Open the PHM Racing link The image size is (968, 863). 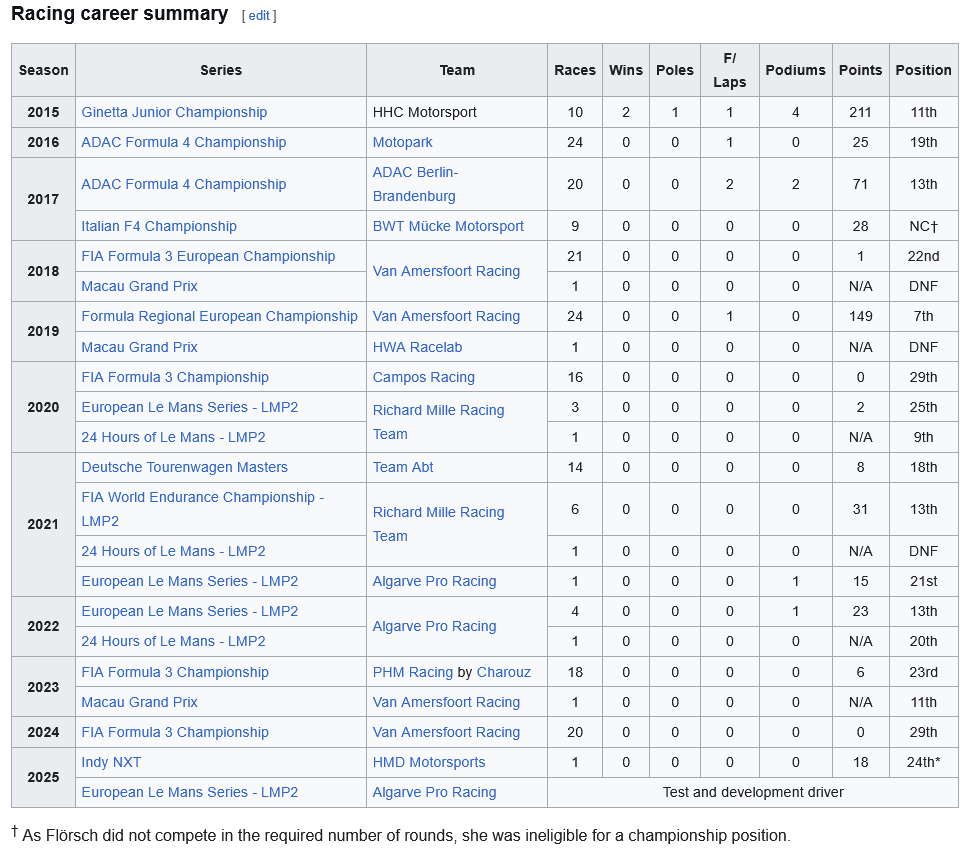[413, 672]
